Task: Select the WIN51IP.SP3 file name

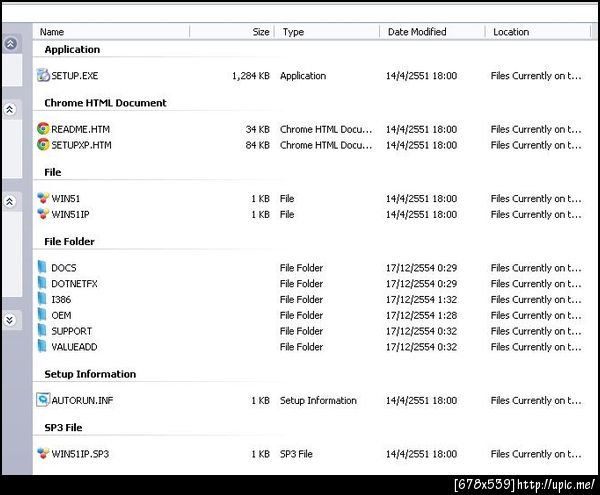Action: (80, 454)
